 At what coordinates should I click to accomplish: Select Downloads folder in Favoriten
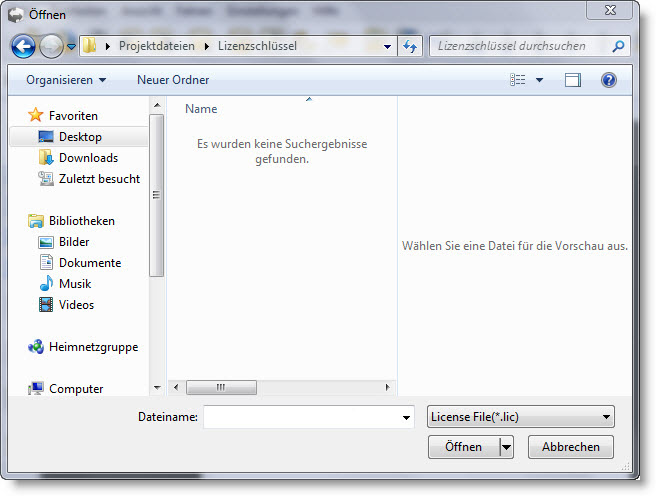point(87,158)
